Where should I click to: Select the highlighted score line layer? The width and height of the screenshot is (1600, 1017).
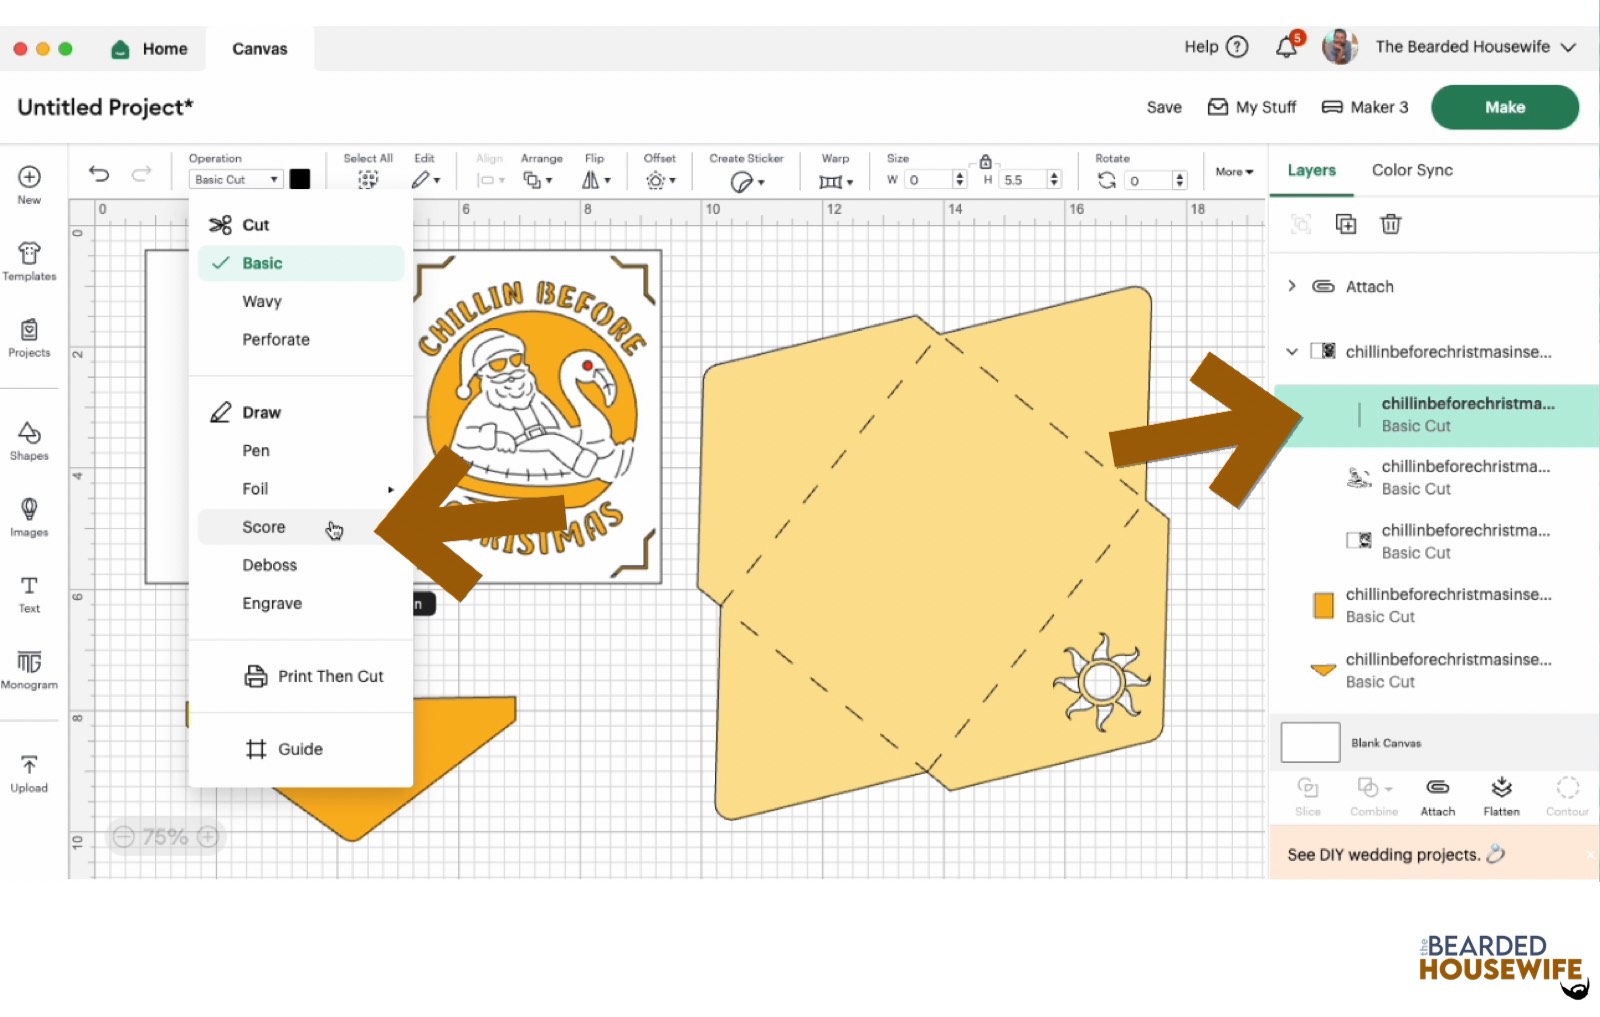pyautogui.click(x=1436, y=414)
